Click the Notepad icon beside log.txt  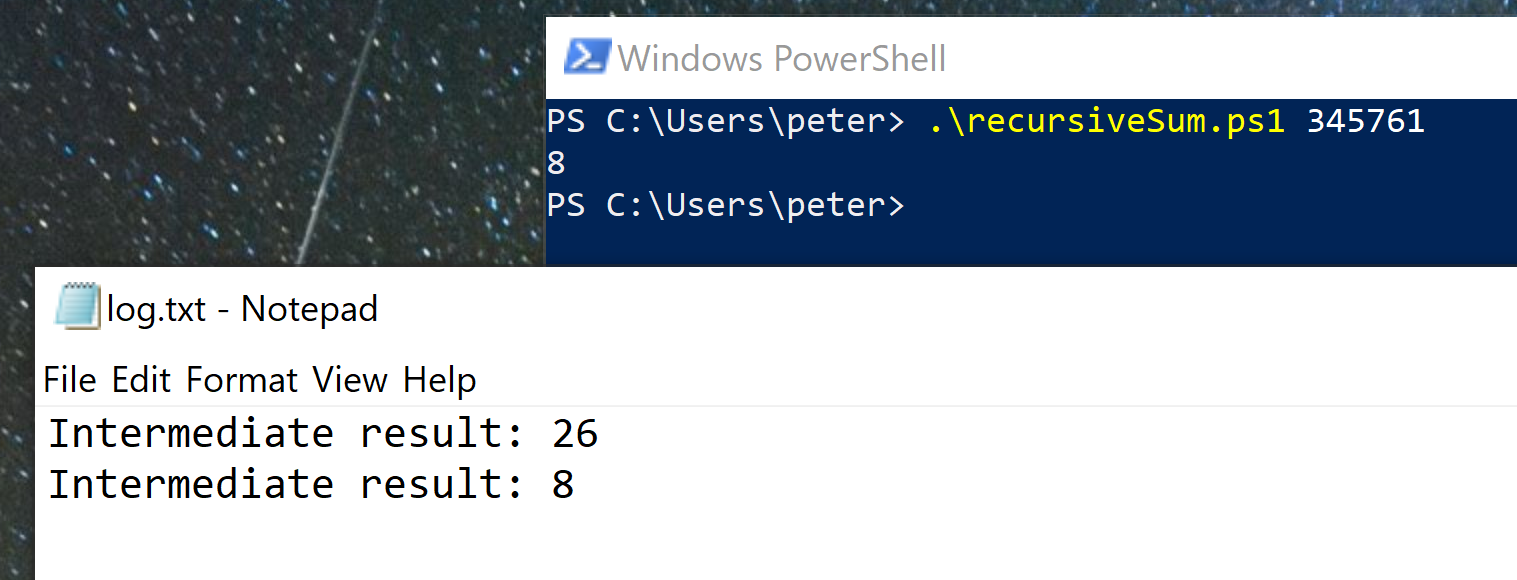(x=78, y=307)
